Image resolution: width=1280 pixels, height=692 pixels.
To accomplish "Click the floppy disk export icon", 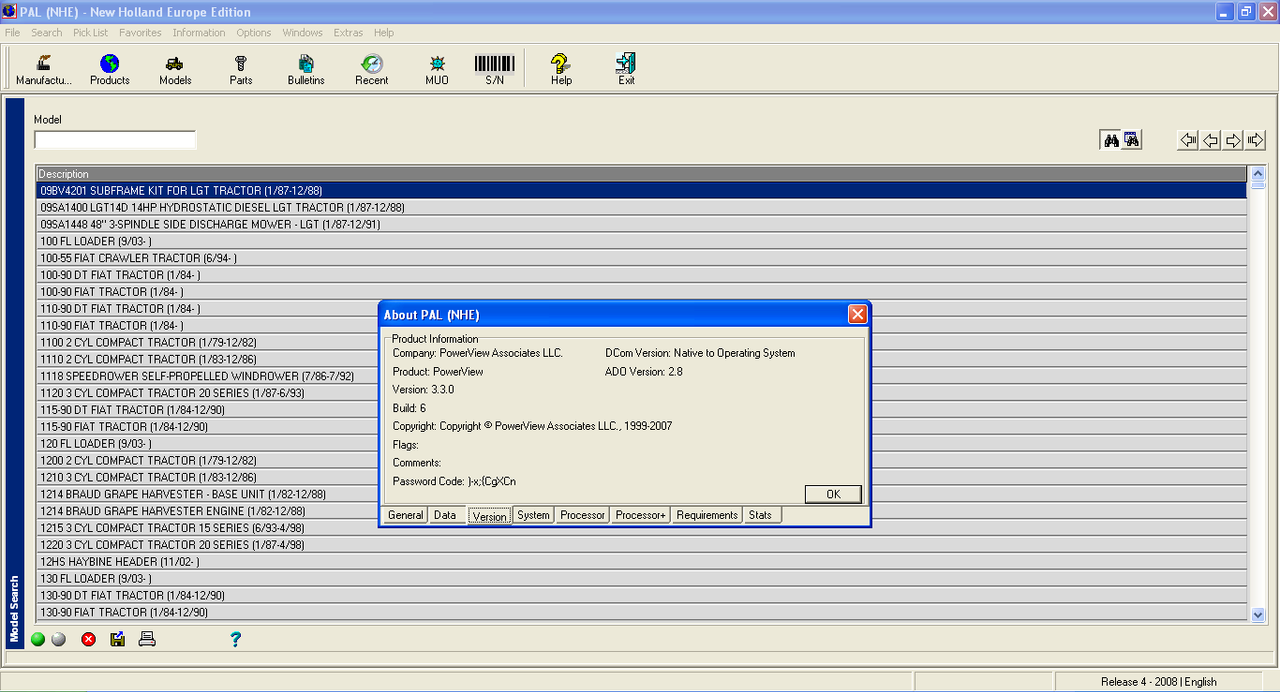I will coord(117,639).
